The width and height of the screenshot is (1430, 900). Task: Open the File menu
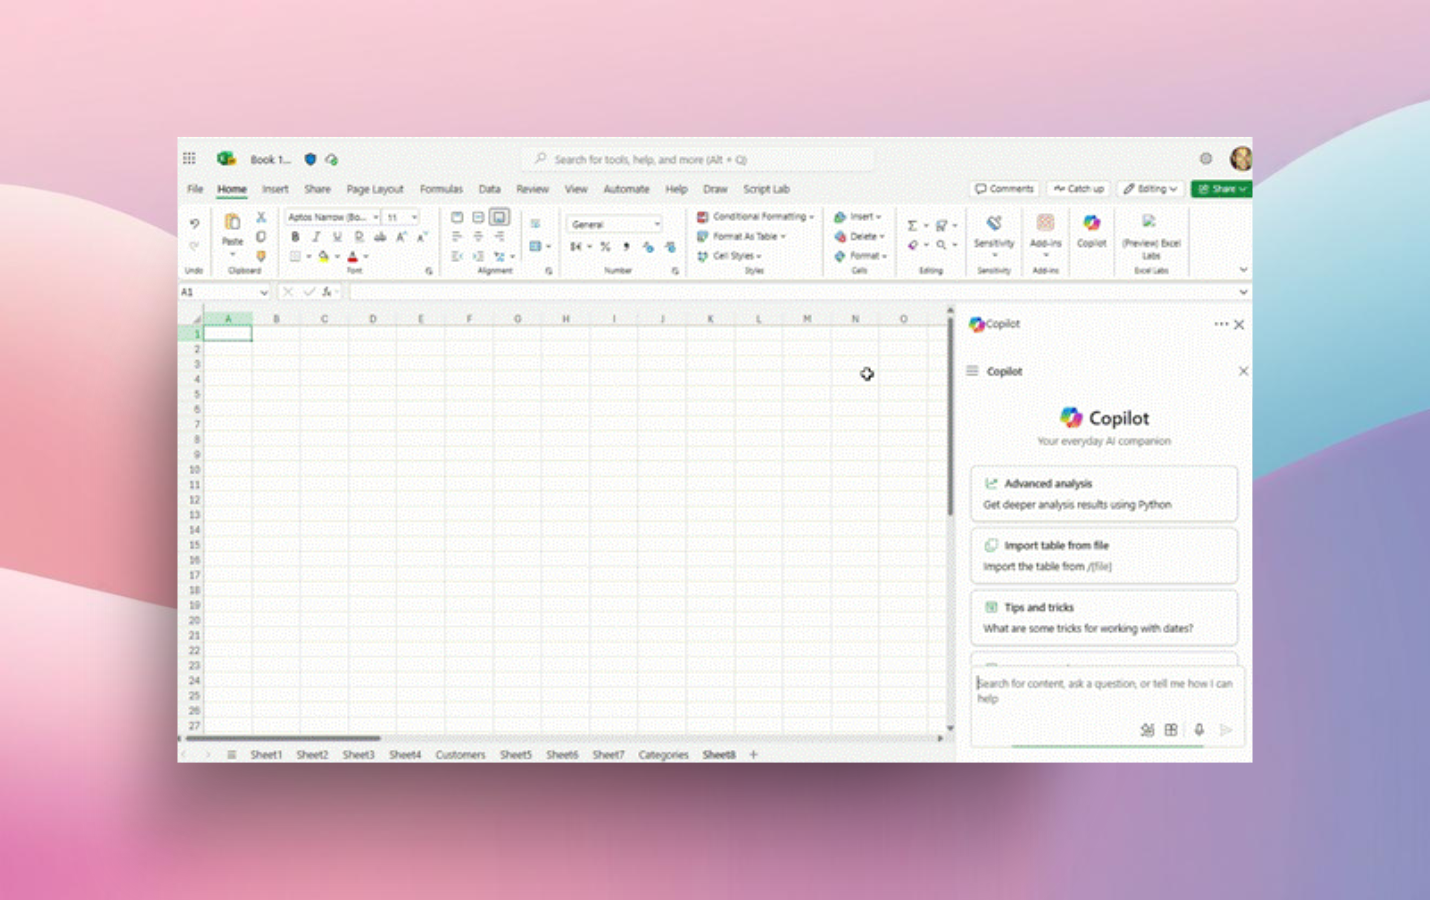click(195, 189)
